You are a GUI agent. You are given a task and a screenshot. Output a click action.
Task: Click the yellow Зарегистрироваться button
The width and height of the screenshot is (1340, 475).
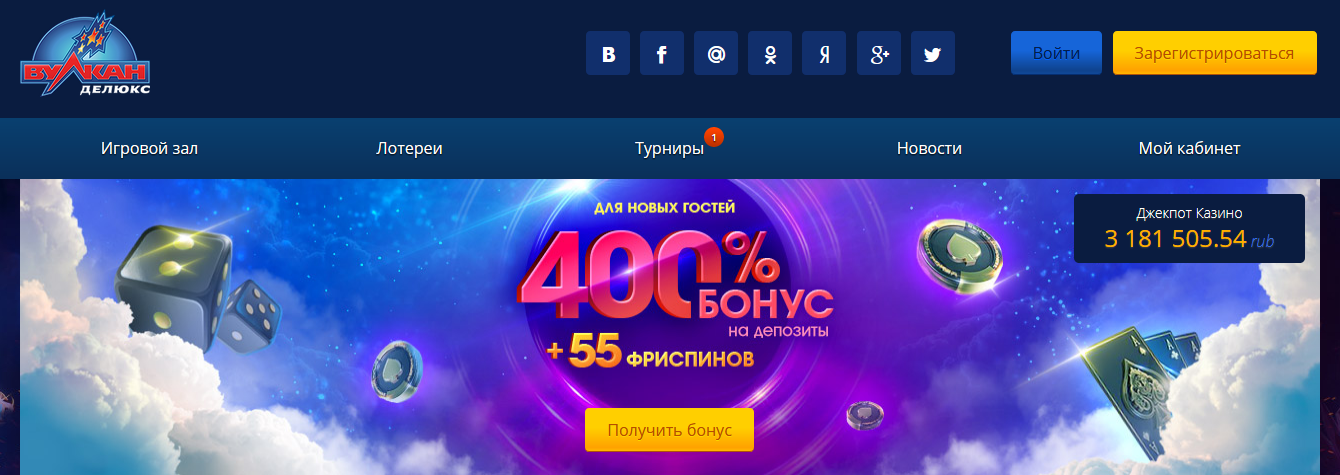click(x=1214, y=53)
